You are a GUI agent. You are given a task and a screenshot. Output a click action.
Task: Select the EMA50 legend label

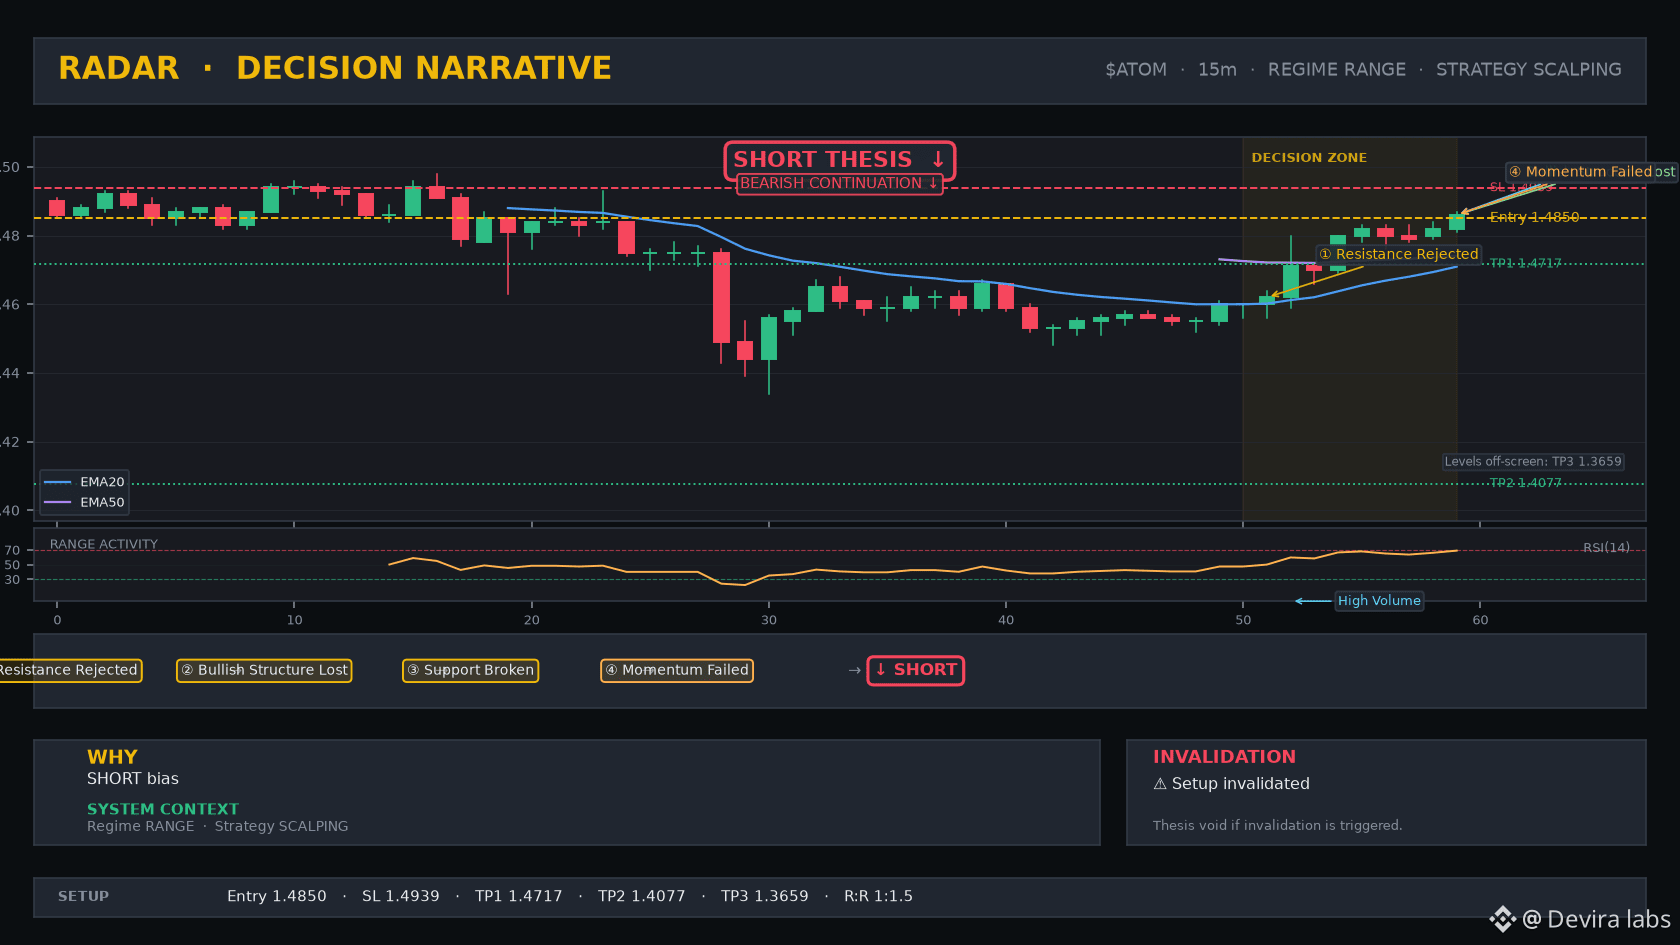coord(102,502)
